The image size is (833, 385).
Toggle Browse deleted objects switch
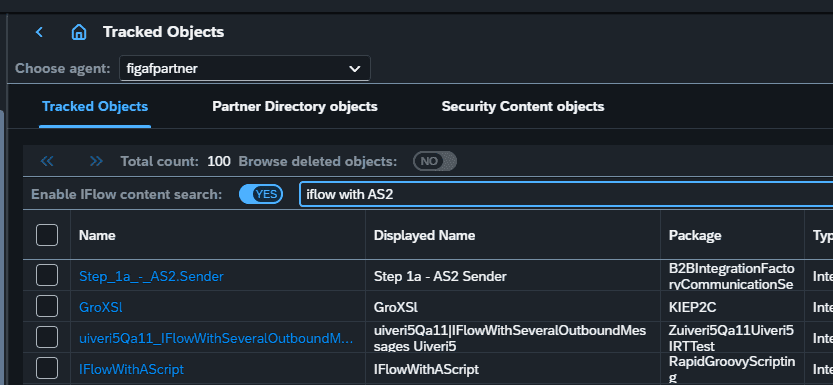pyautogui.click(x=435, y=161)
